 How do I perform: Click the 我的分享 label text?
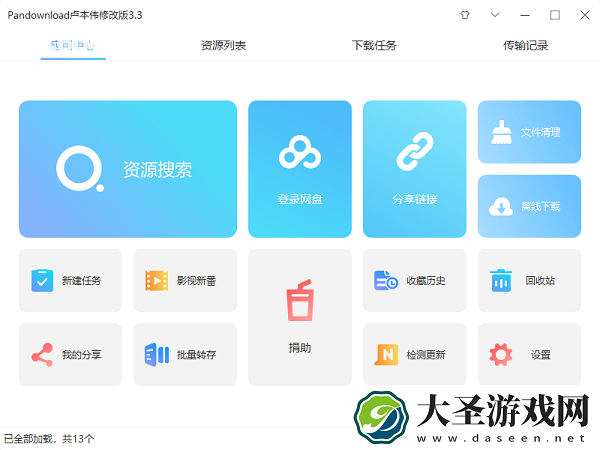[x=82, y=355]
